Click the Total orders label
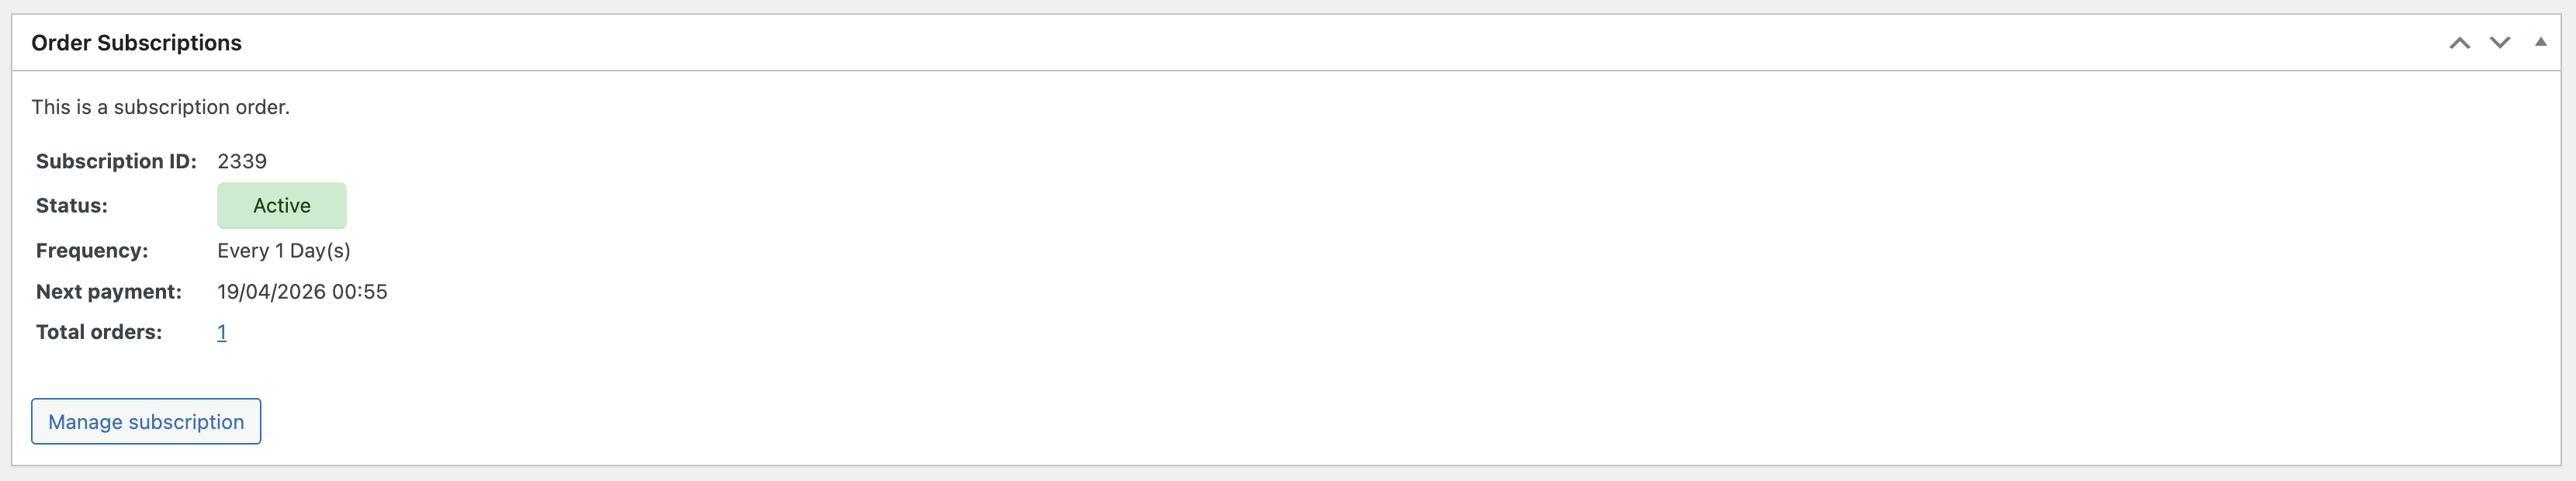 tap(99, 332)
